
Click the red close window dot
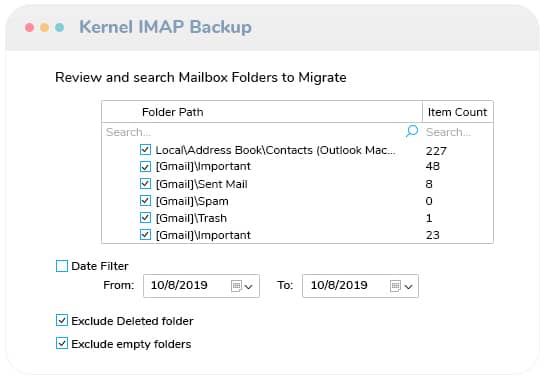pyautogui.click(x=30, y=27)
